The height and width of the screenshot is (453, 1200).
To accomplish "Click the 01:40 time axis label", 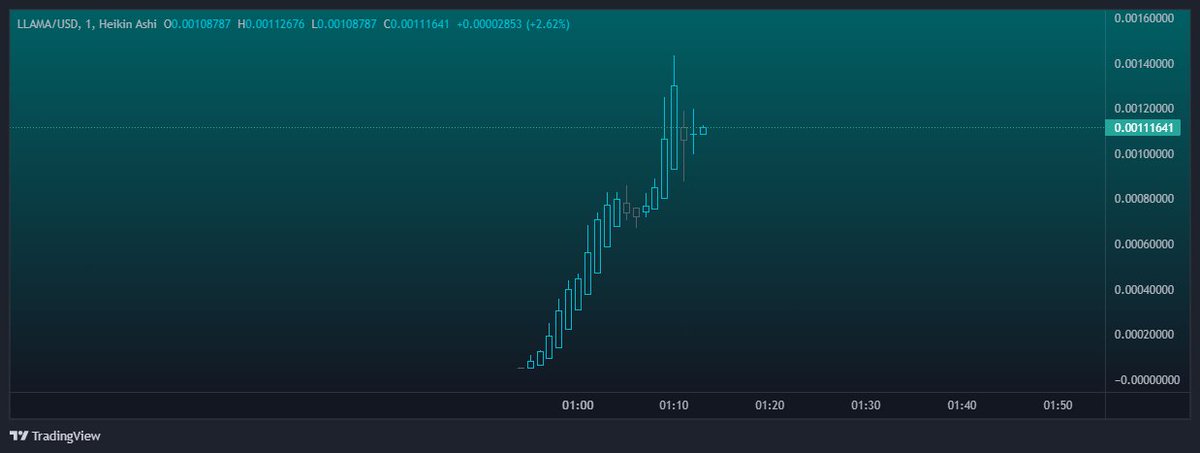I will 961,405.
